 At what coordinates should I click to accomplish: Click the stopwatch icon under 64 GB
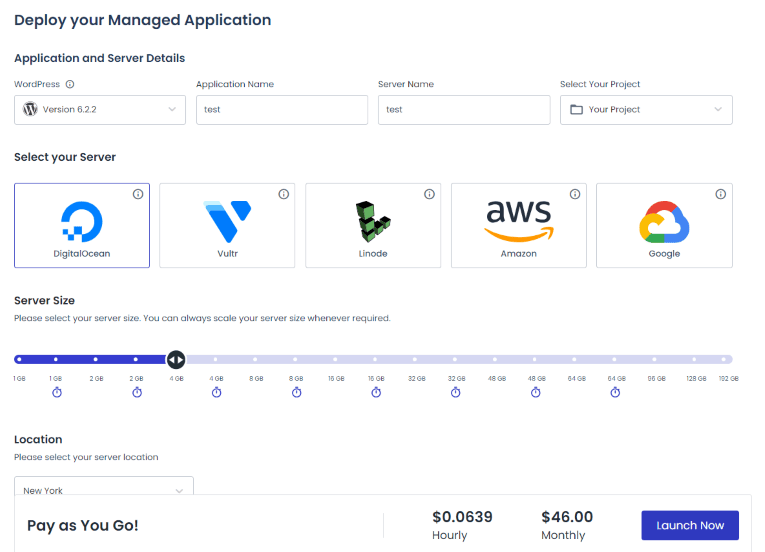pos(615,392)
